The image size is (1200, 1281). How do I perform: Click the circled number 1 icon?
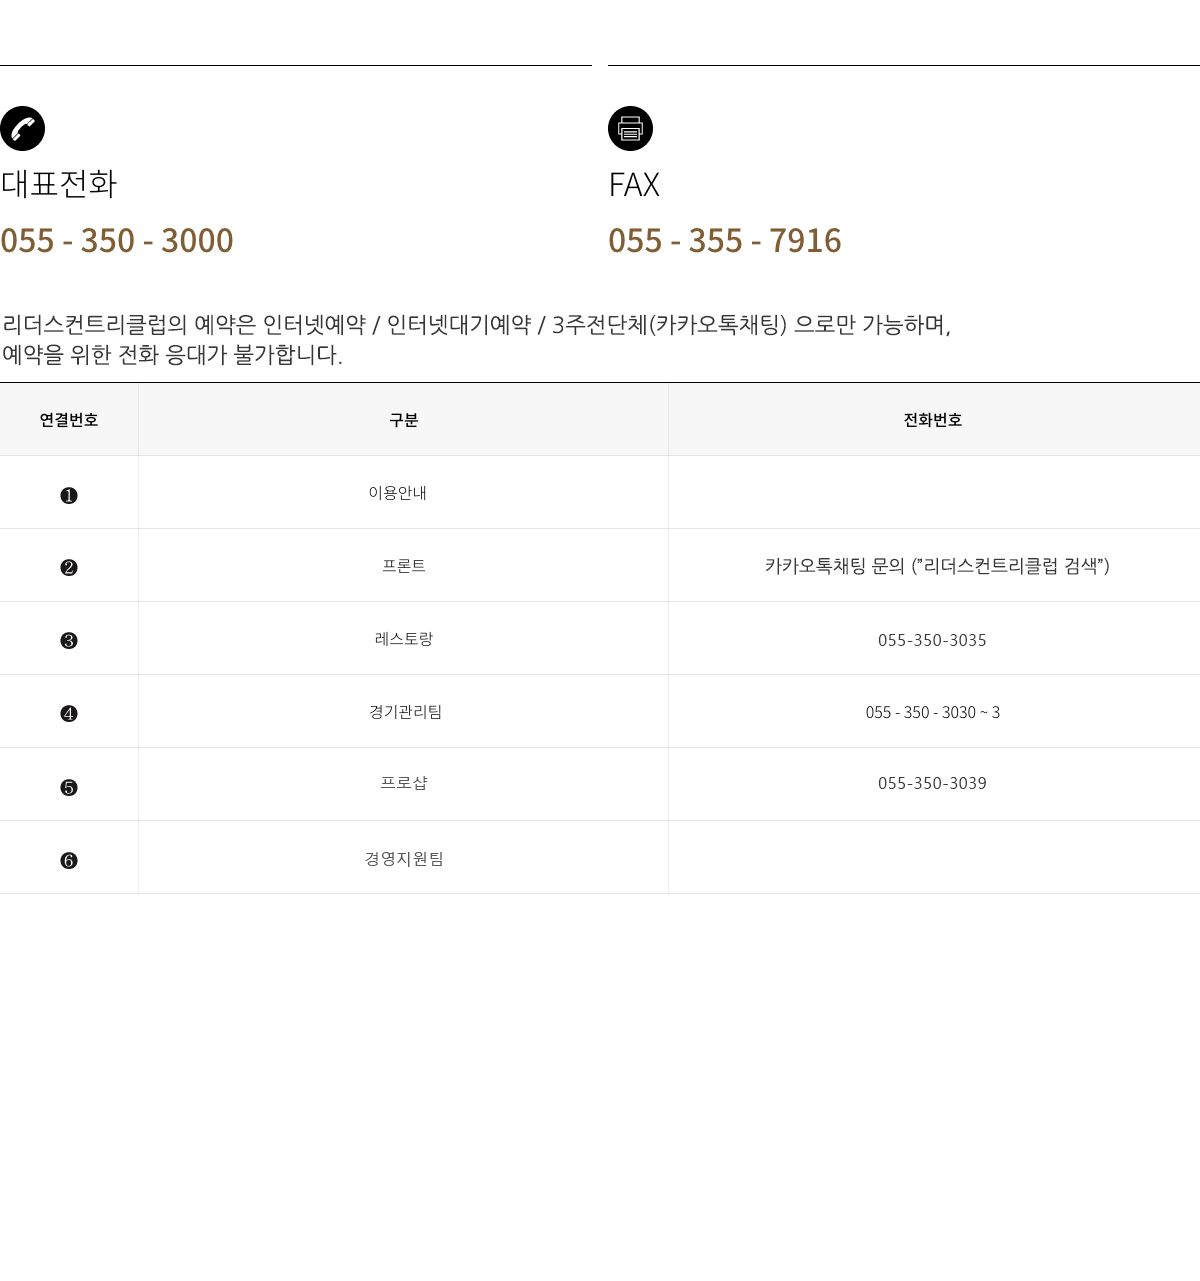(69, 495)
